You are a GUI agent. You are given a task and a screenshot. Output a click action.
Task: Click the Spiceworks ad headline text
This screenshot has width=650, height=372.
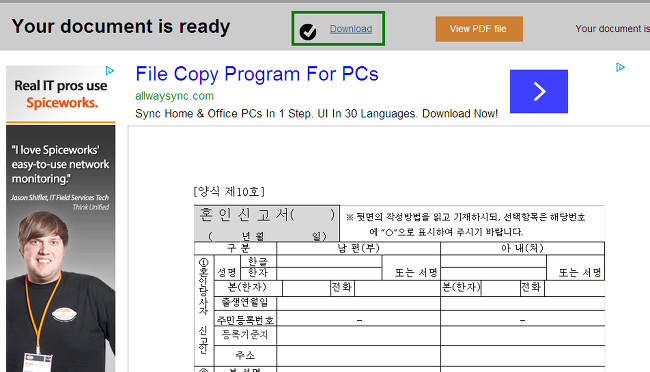(61, 94)
